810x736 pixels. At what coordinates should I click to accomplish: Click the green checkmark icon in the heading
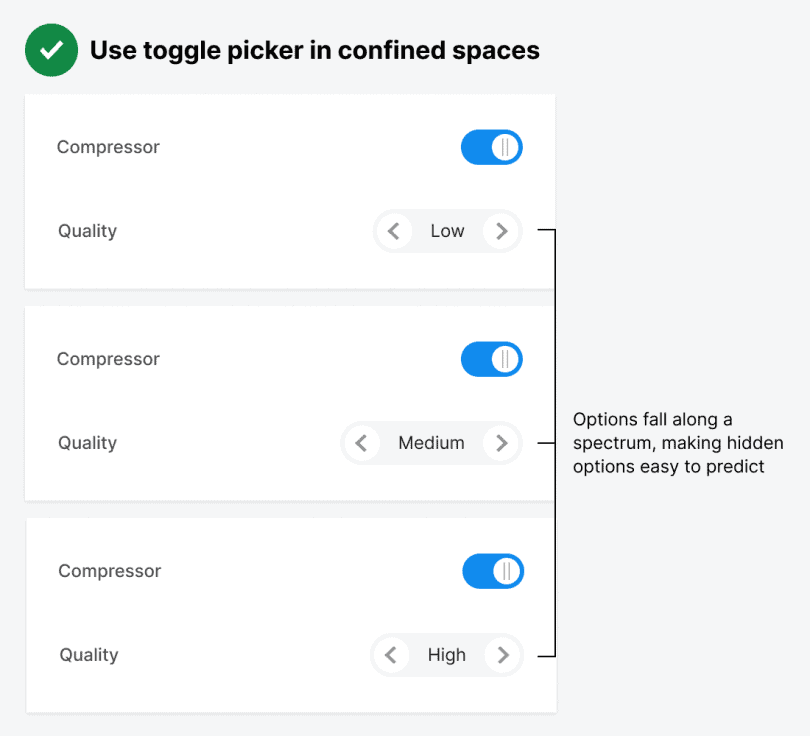coord(51,50)
